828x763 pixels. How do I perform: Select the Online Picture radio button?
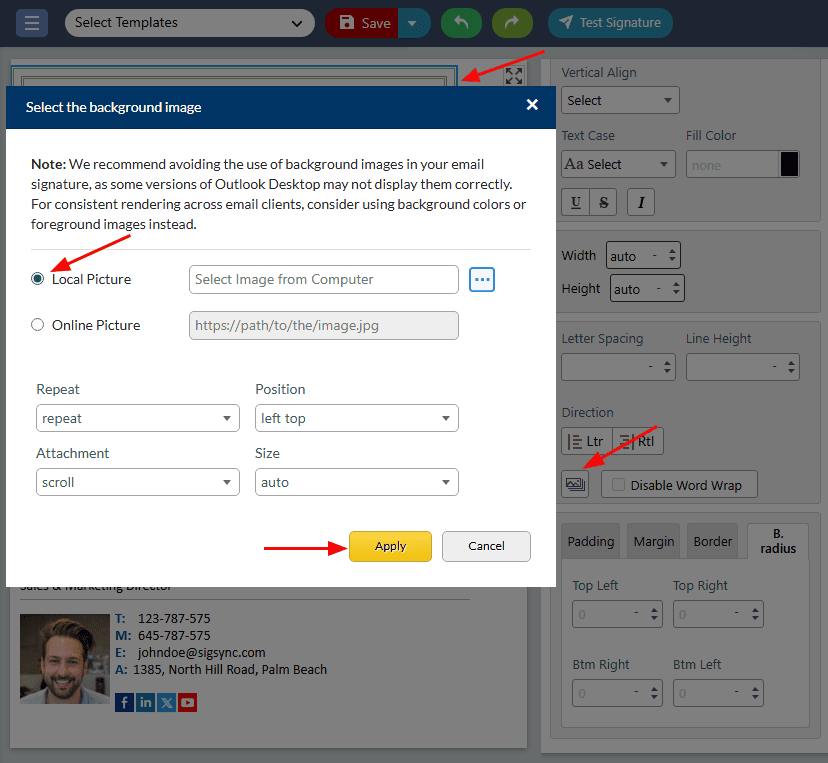[38, 325]
